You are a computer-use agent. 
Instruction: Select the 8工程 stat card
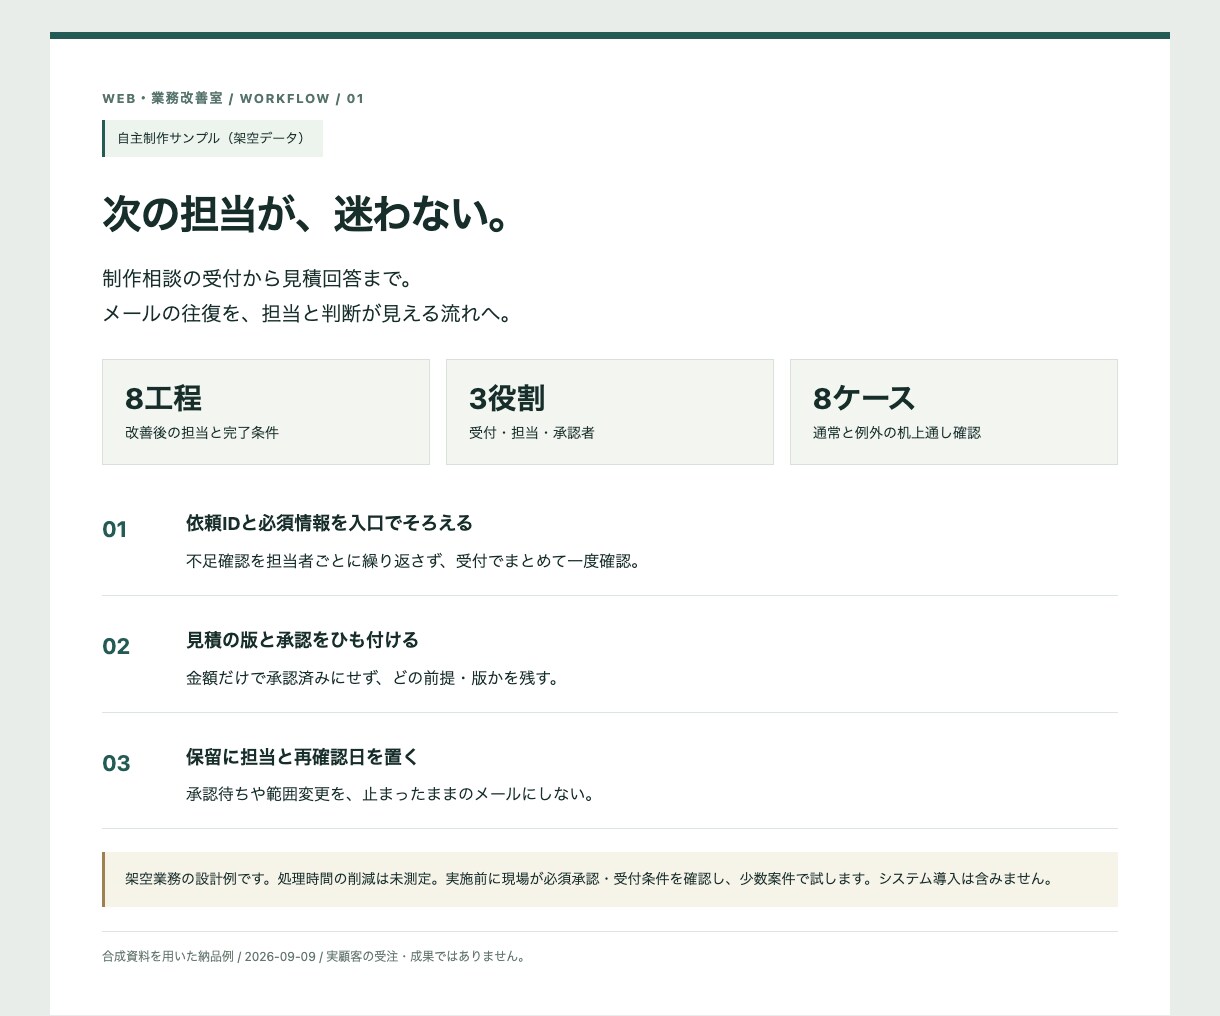tap(266, 412)
